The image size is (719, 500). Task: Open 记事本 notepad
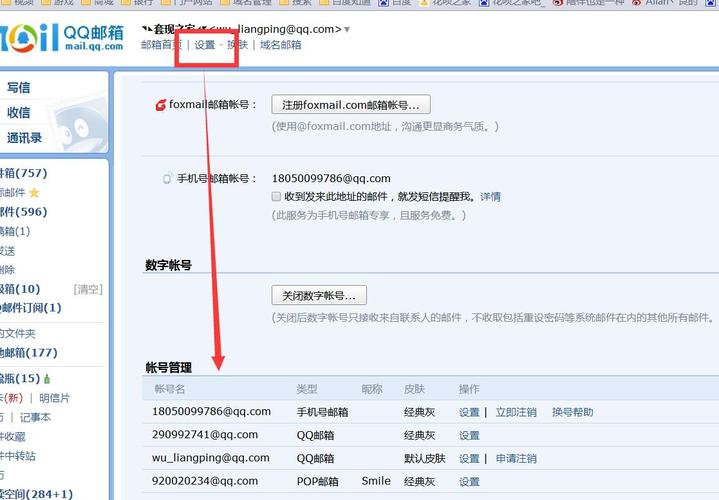coord(35,417)
